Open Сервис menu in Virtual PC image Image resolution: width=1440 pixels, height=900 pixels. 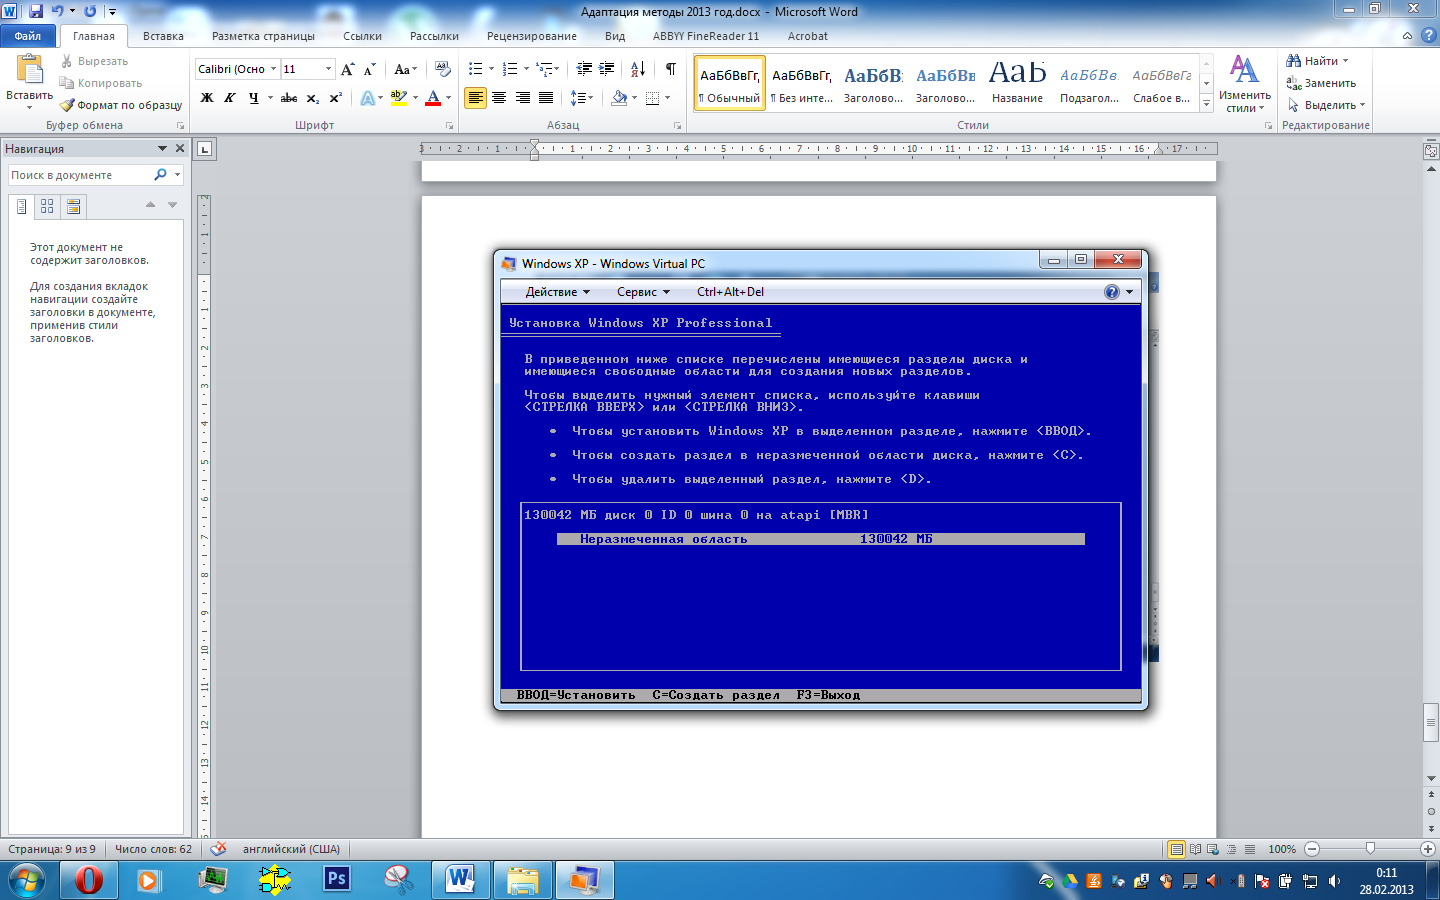[643, 292]
